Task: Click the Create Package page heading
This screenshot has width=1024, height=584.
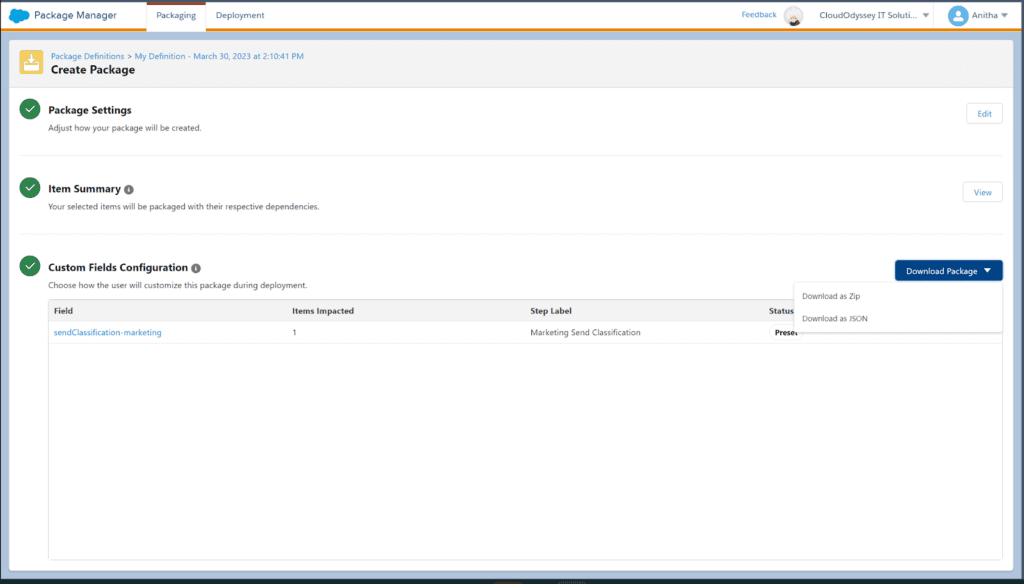Action: pyautogui.click(x=93, y=70)
